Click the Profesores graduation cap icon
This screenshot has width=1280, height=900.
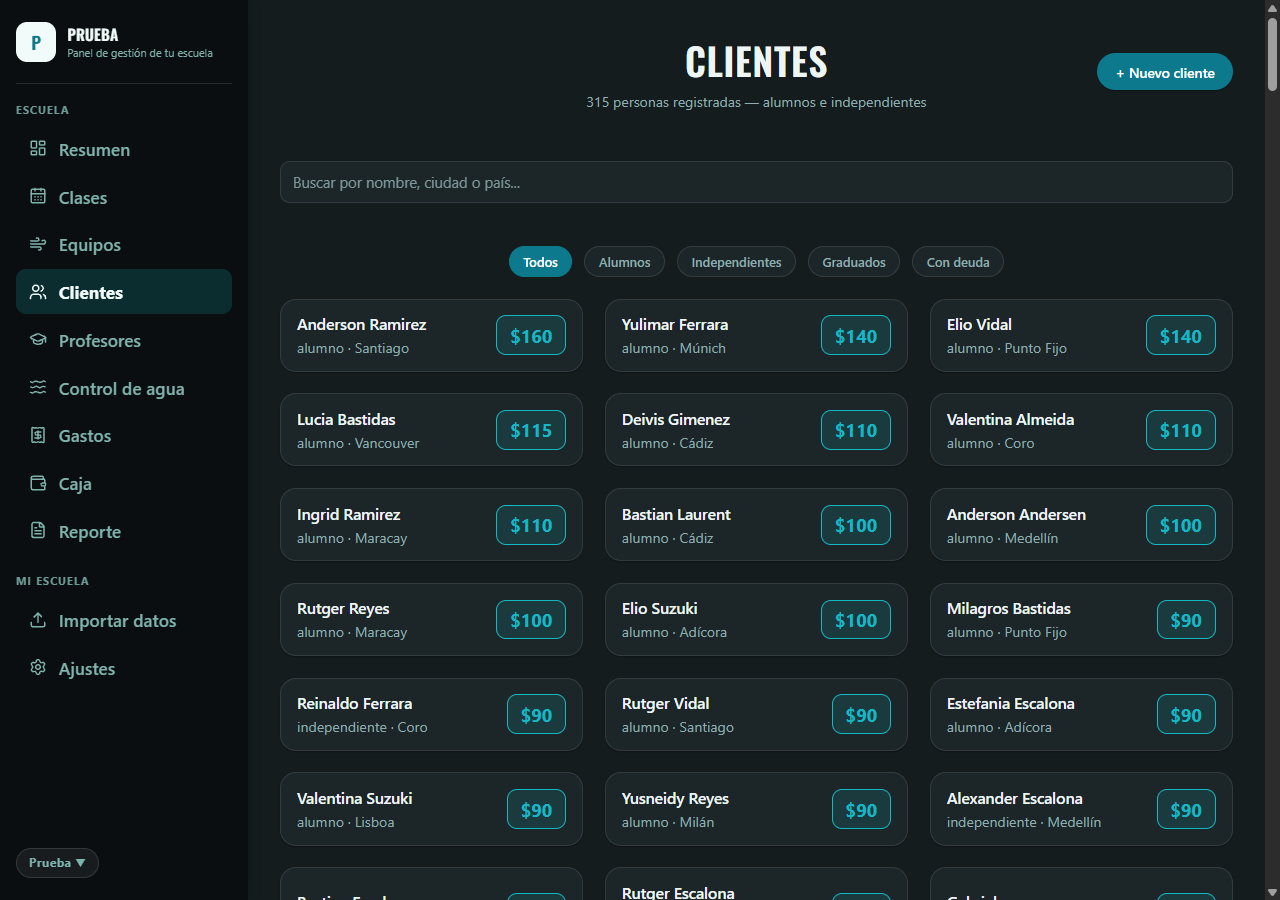[38, 340]
